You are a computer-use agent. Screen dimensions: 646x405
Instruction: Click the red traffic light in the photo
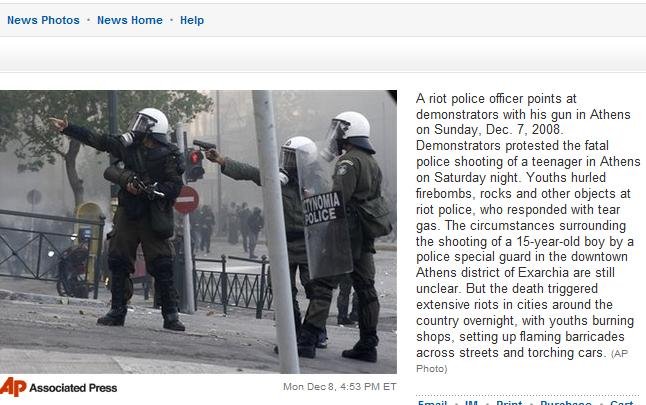pyautogui.click(x=195, y=164)
